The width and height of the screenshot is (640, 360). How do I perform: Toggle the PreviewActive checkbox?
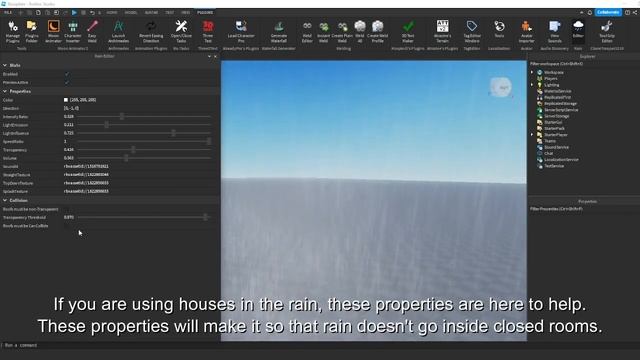click(x=67, y=82)
